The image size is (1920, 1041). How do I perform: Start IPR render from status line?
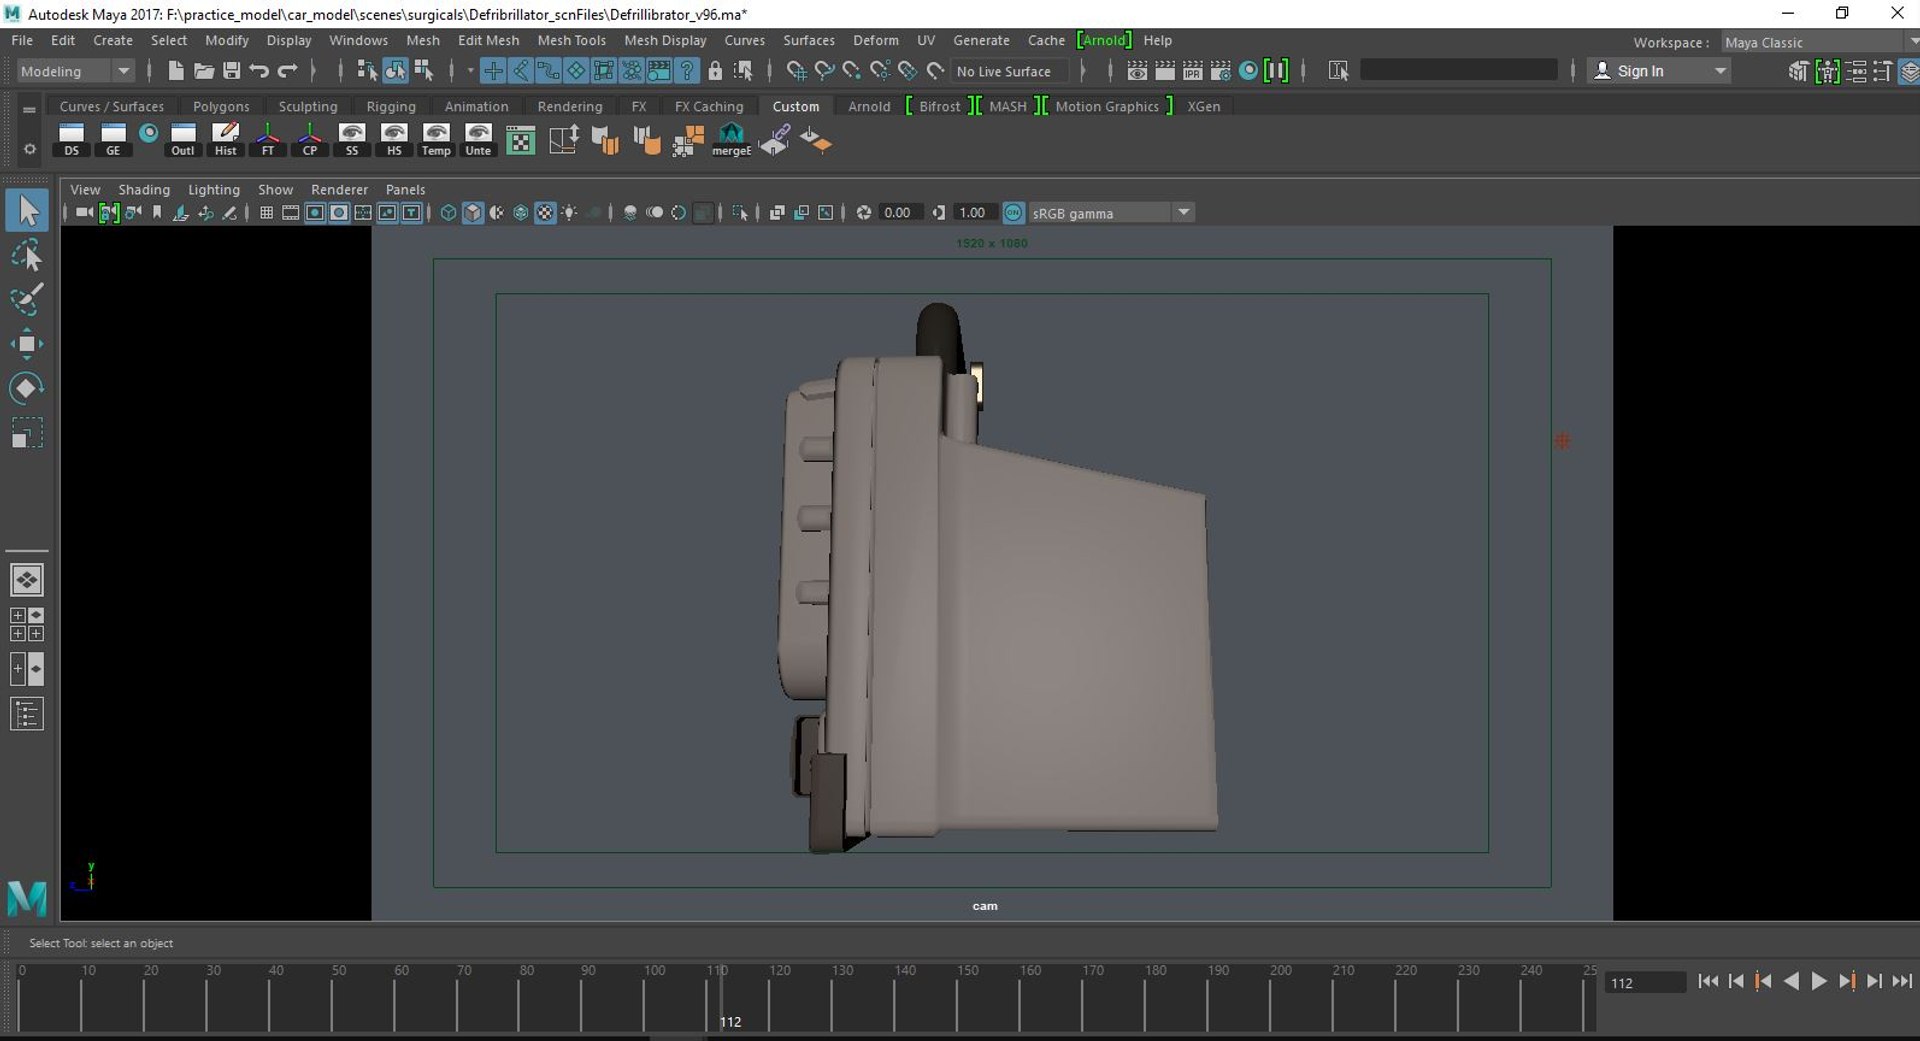[1193, 71]
